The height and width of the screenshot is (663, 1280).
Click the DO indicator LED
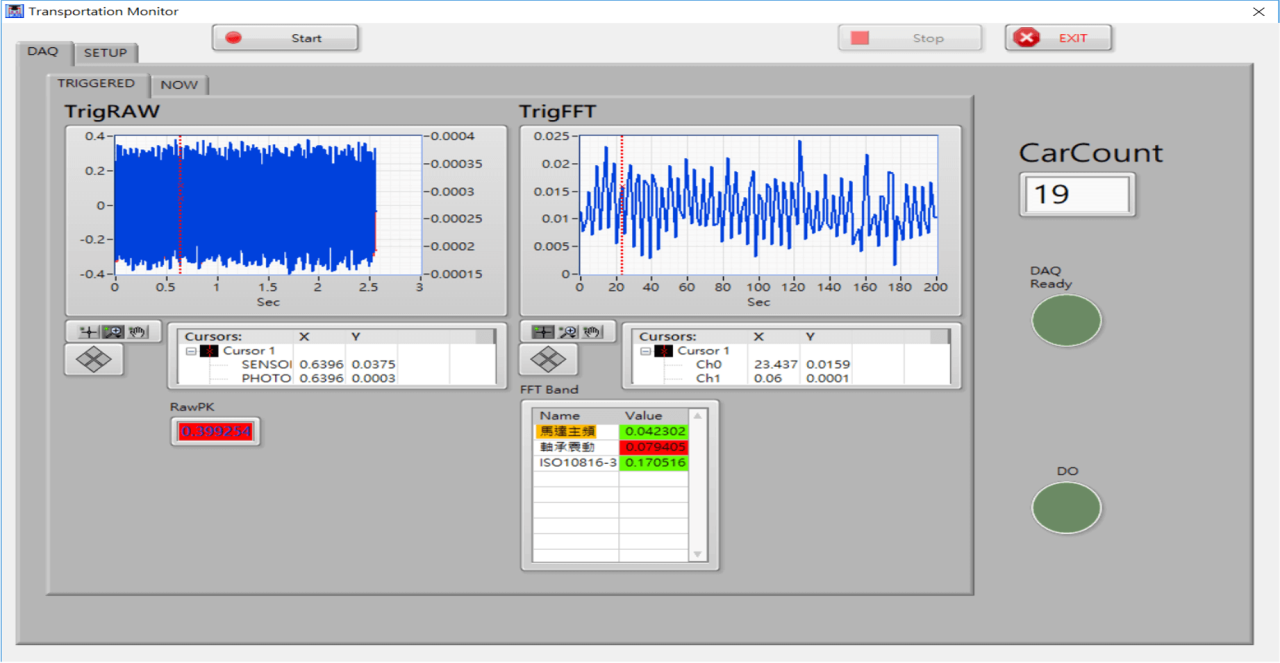click(x=1066, y=507)
